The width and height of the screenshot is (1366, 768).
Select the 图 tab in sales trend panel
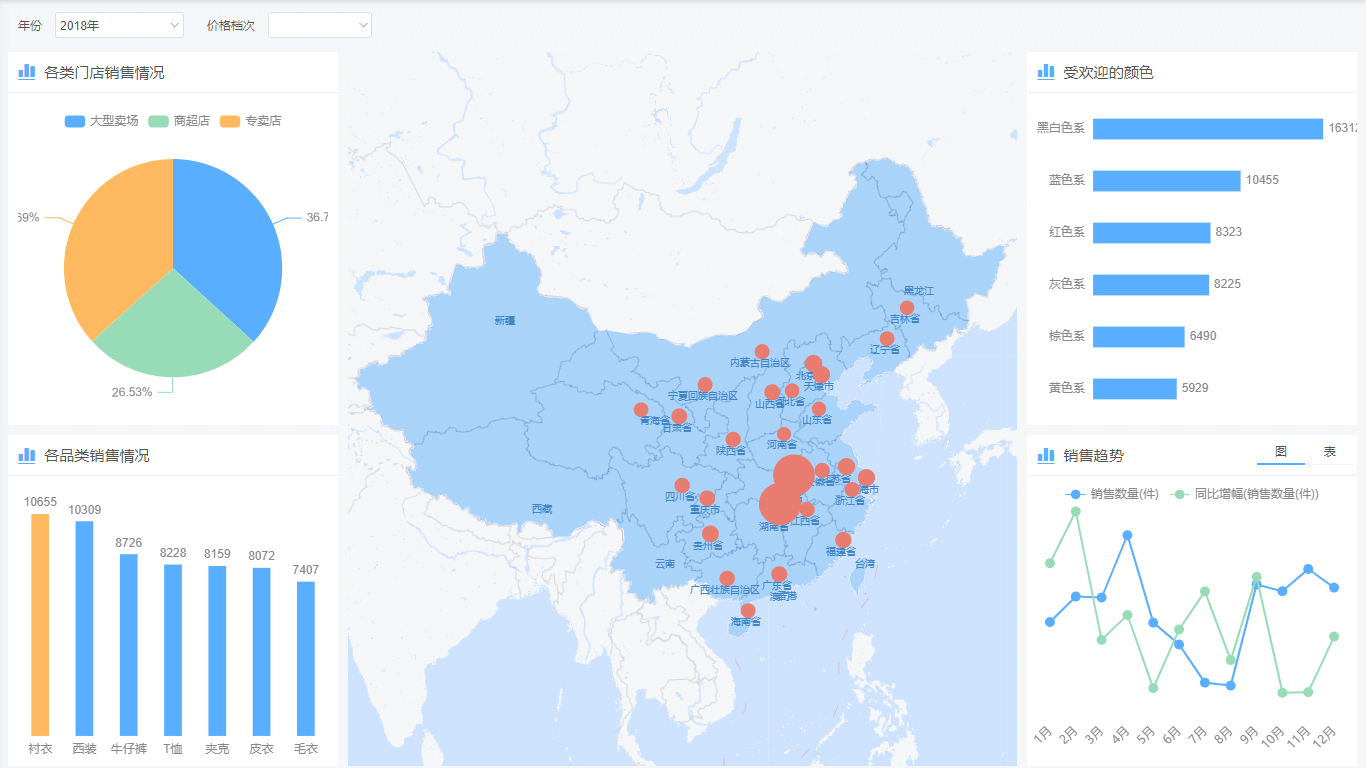(1283, 452)
